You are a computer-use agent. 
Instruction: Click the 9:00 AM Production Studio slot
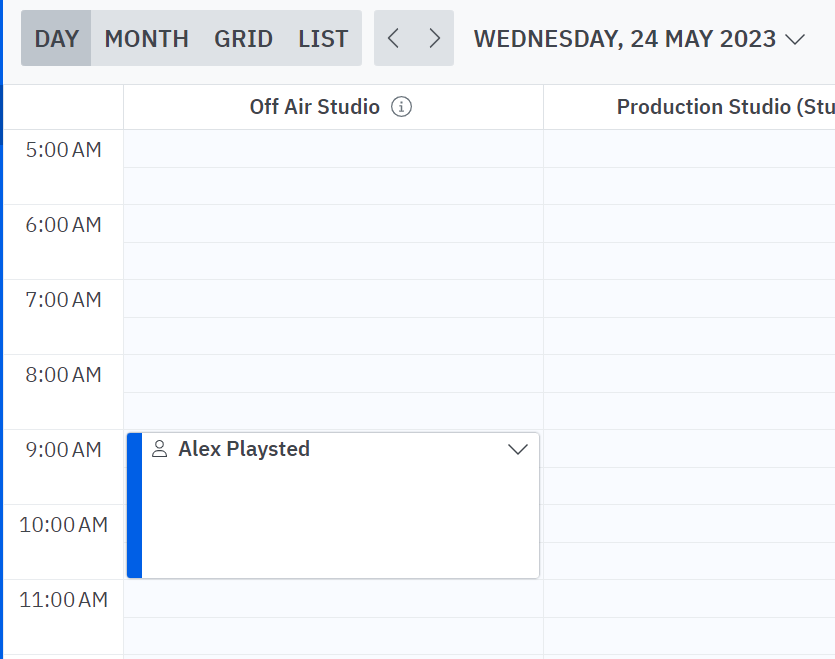coord(689,449)
